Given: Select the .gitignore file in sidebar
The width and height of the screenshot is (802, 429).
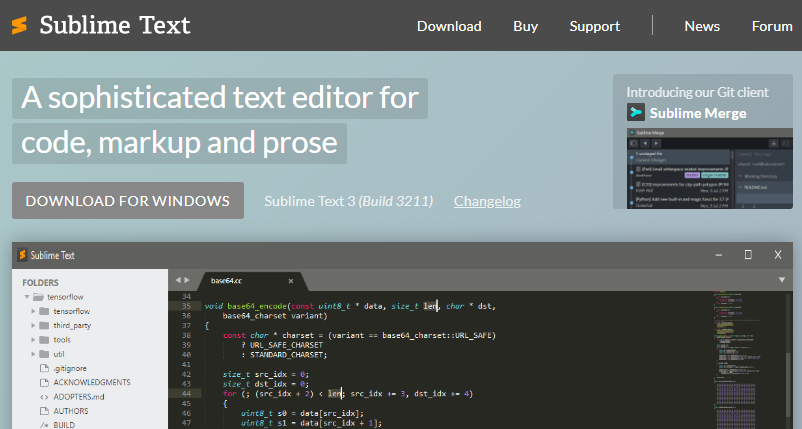Looking at the screenshot, I should pos(70,368).
